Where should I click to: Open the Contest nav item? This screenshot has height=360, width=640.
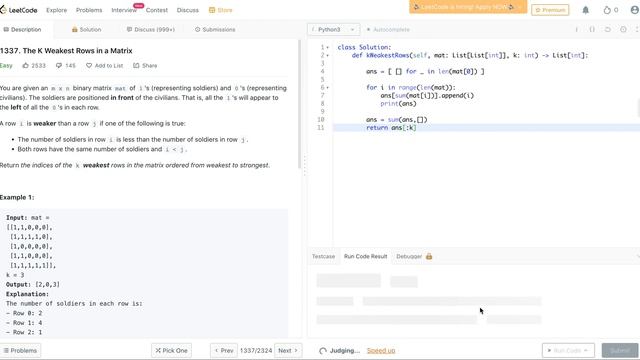(157, 10)
